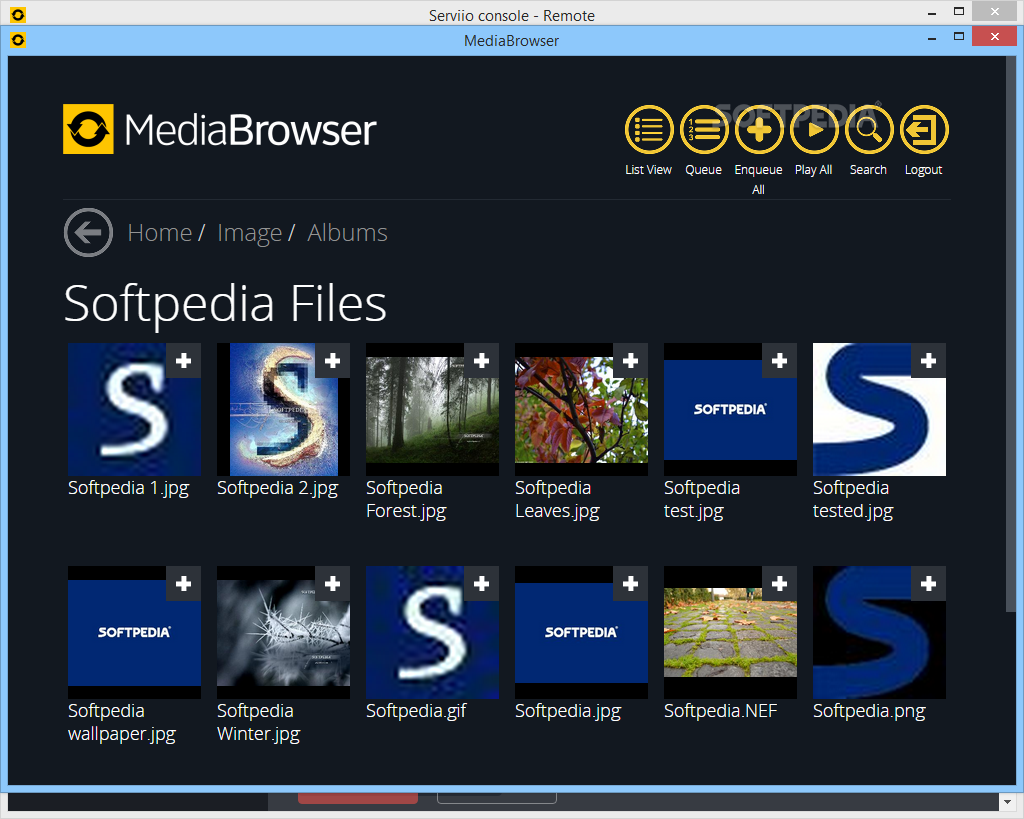
Task: Add Softpedia wallpaper.jpg to queue via plus
Action: click(184, 583)
